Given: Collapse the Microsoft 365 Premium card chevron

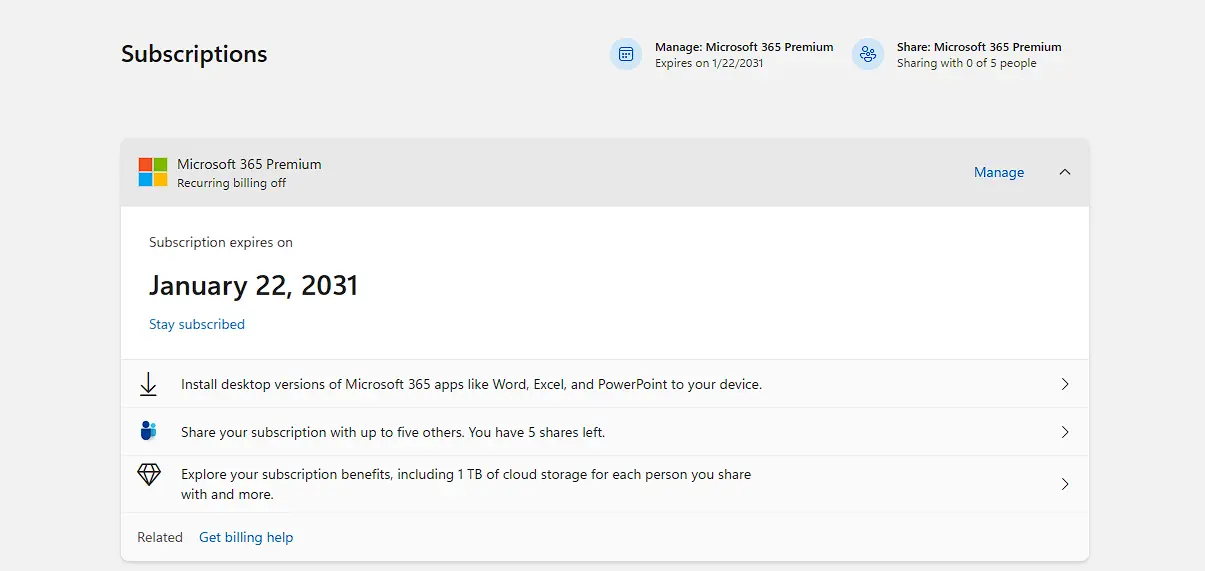Looking at the screenshot, I should click(x=1065, y=172).
